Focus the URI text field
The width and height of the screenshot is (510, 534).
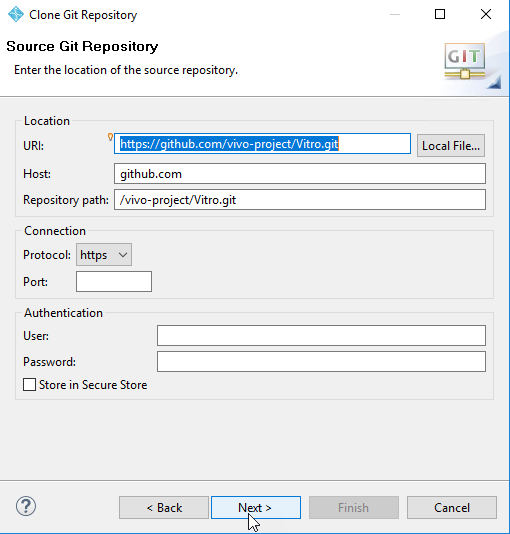pos(262,144)
